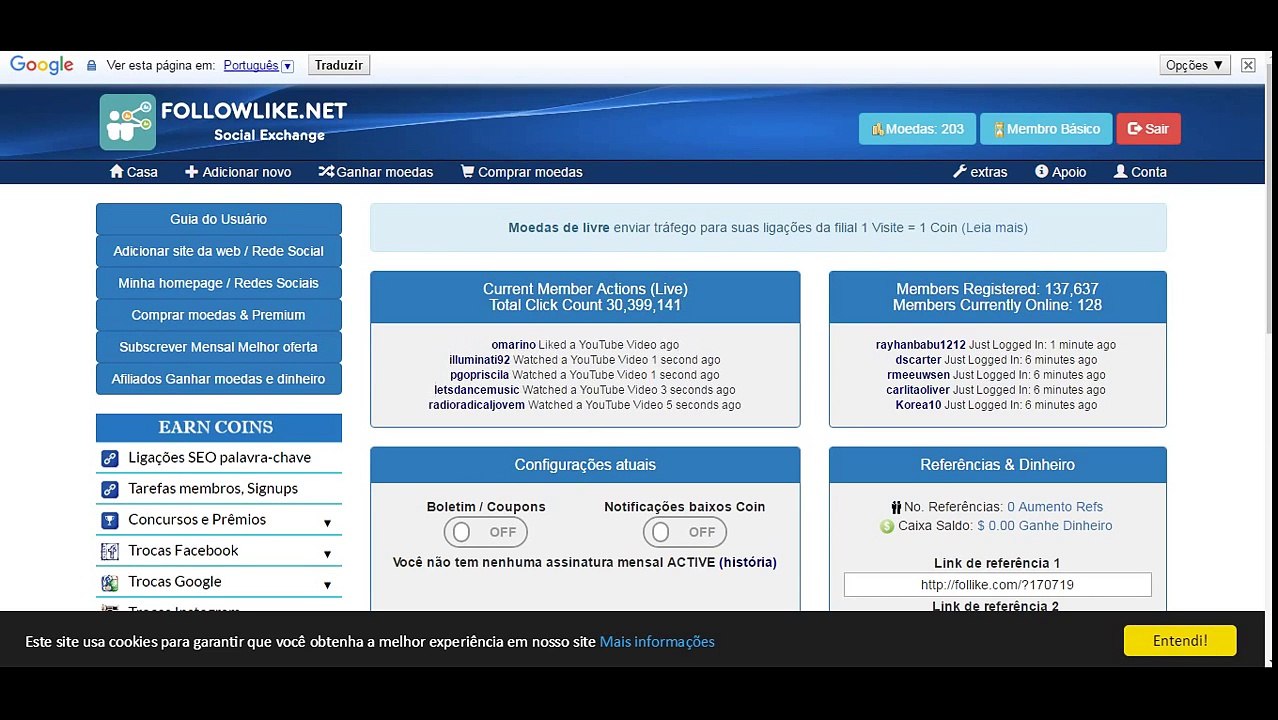The image size is (1278, 720).
Task: Click the house icon beside Casa
Action: tap(116, 172)
